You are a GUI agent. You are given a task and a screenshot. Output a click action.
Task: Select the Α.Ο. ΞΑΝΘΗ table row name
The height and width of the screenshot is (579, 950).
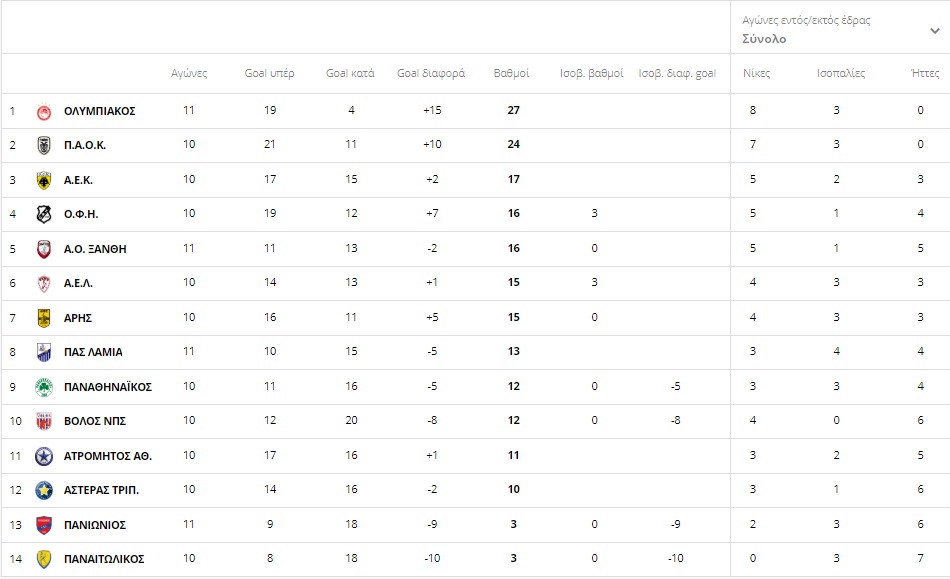coord(95,249)
